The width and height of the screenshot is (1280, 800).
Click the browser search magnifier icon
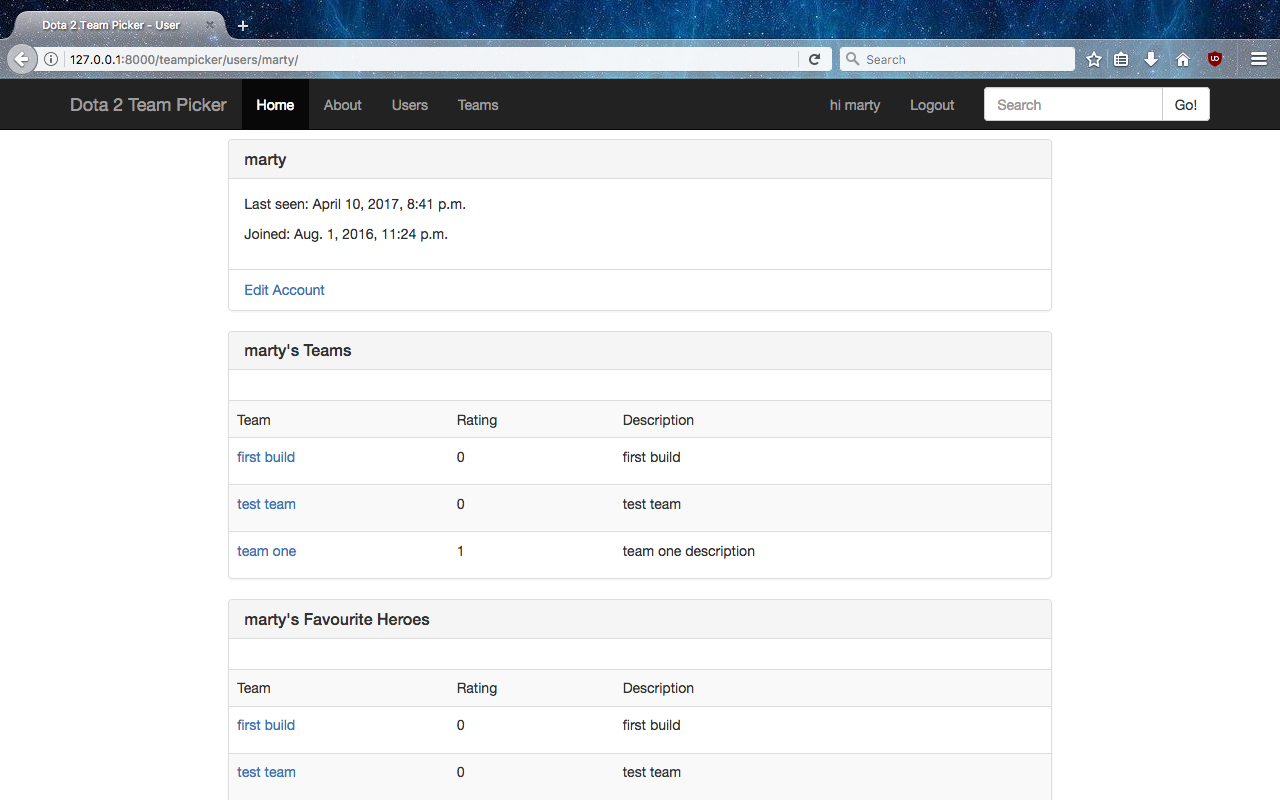click(853, 60)
